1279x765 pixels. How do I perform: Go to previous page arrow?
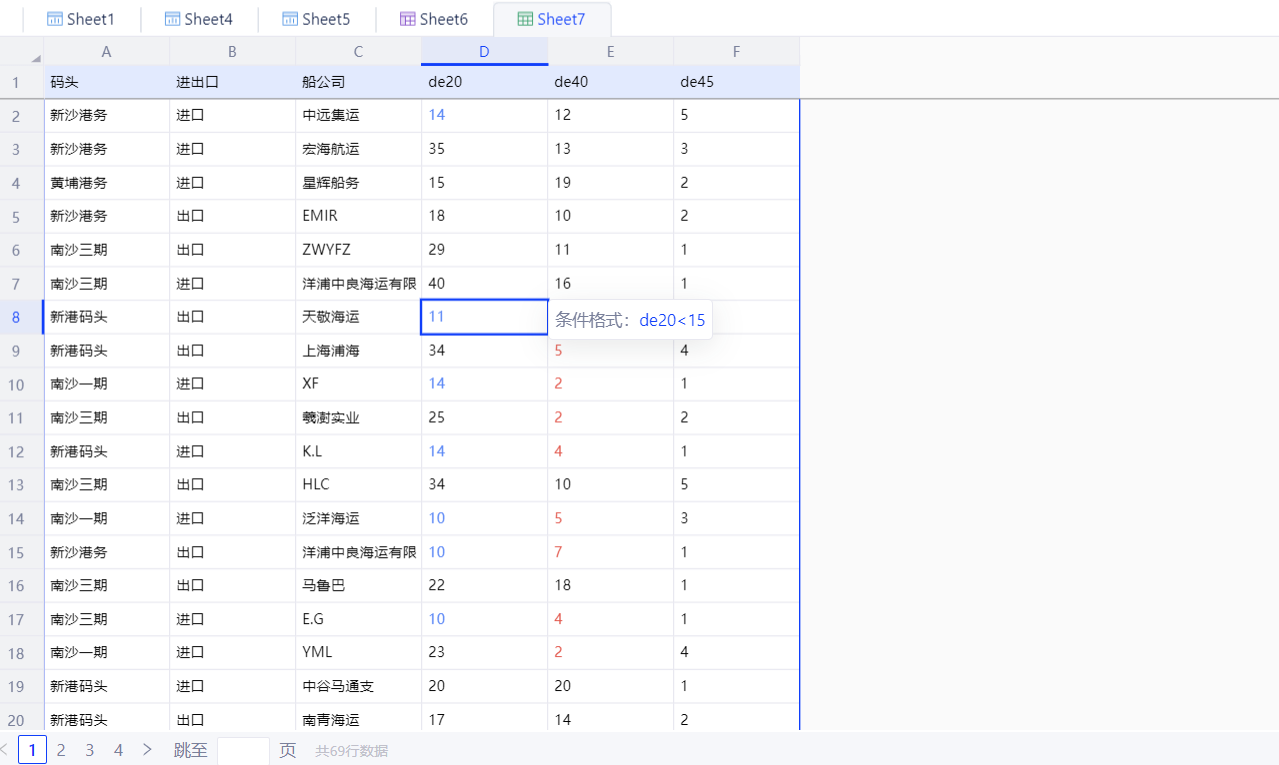5,749
